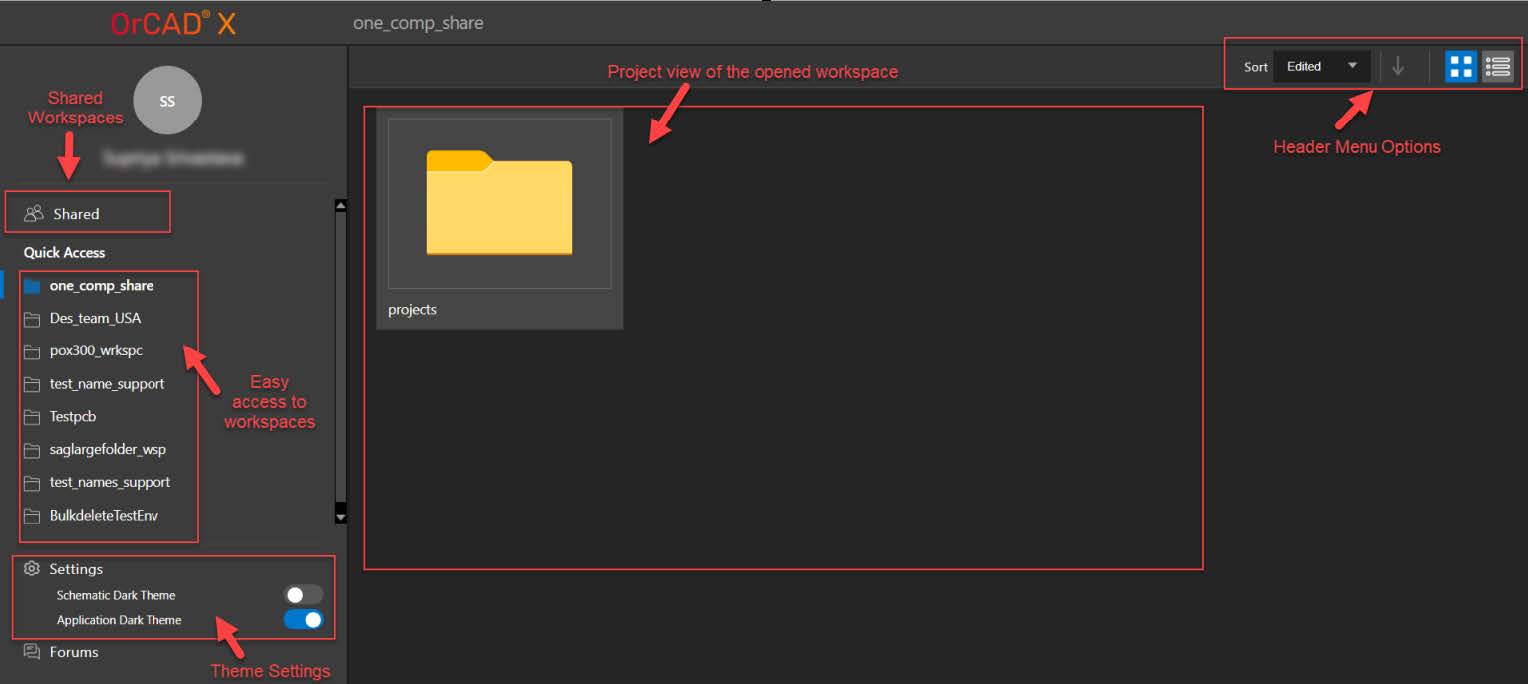Switch to grid view layout
This screenshot has height=684, width=1528.
pyautogui.click(x=1461, y=67)
